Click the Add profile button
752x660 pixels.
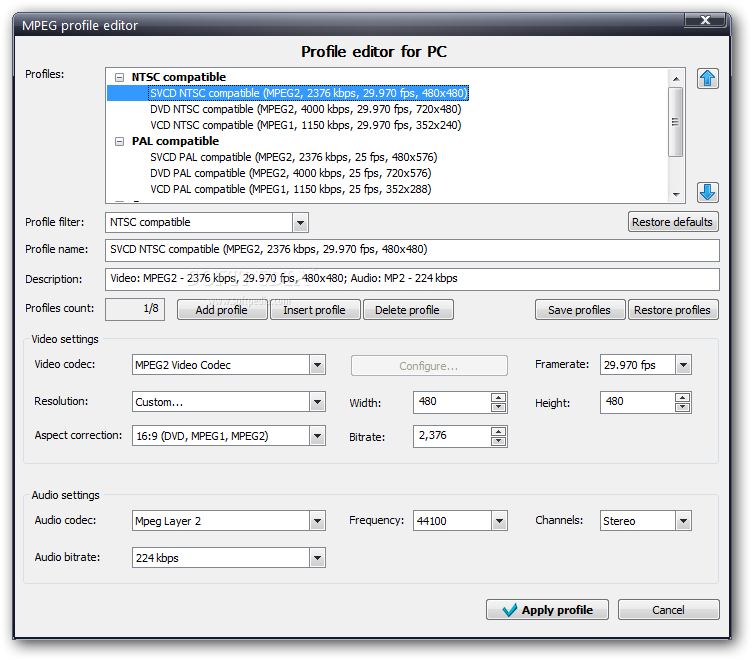click(x=222, y=310)
